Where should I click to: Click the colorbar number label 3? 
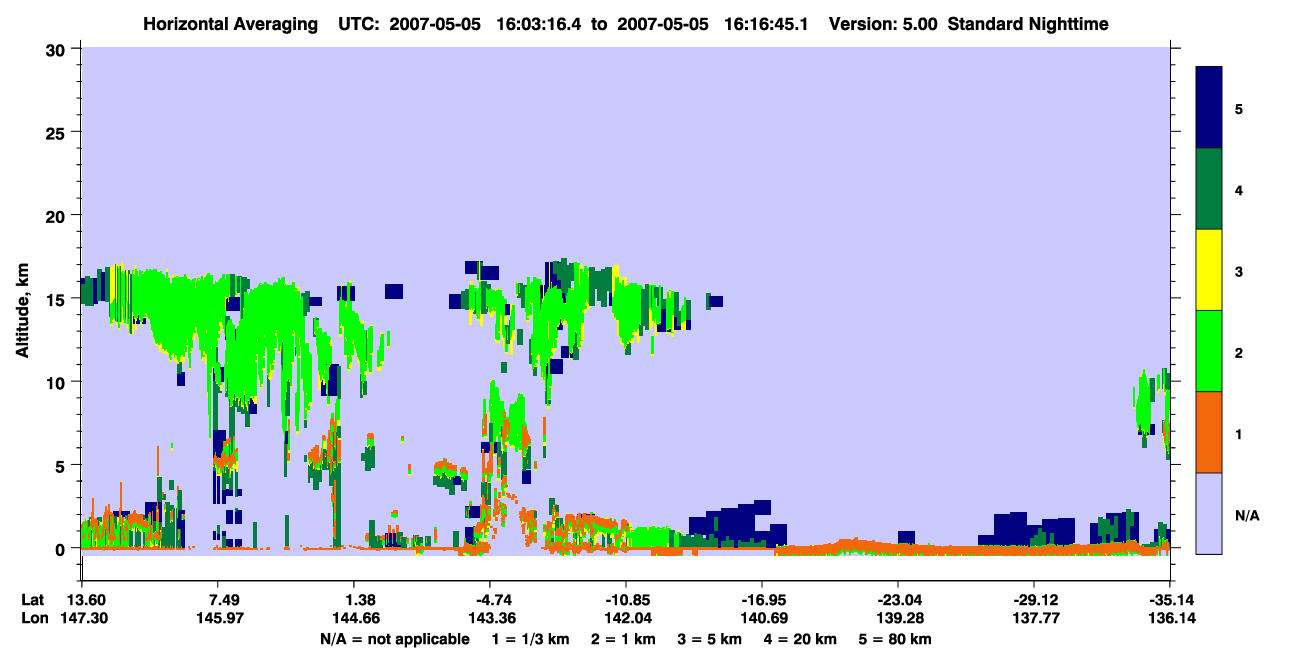click(1239, 272)
